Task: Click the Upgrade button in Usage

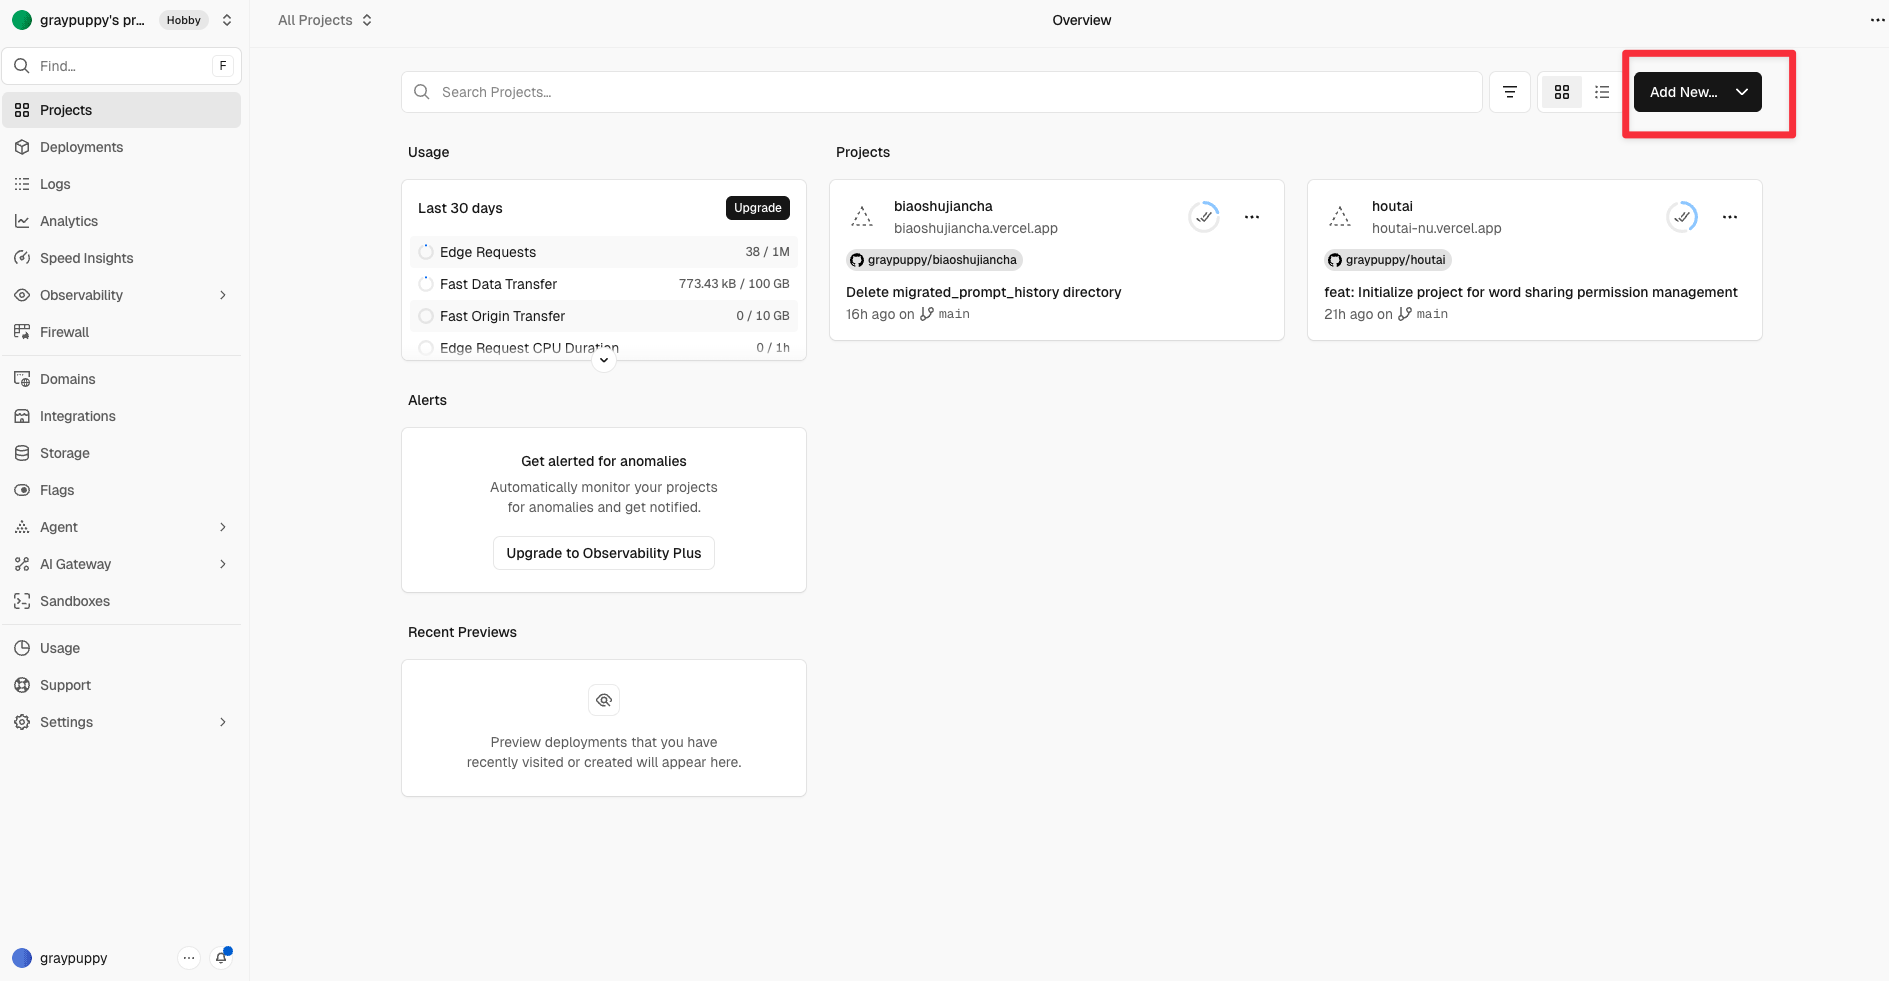Action: coord(757,208)
